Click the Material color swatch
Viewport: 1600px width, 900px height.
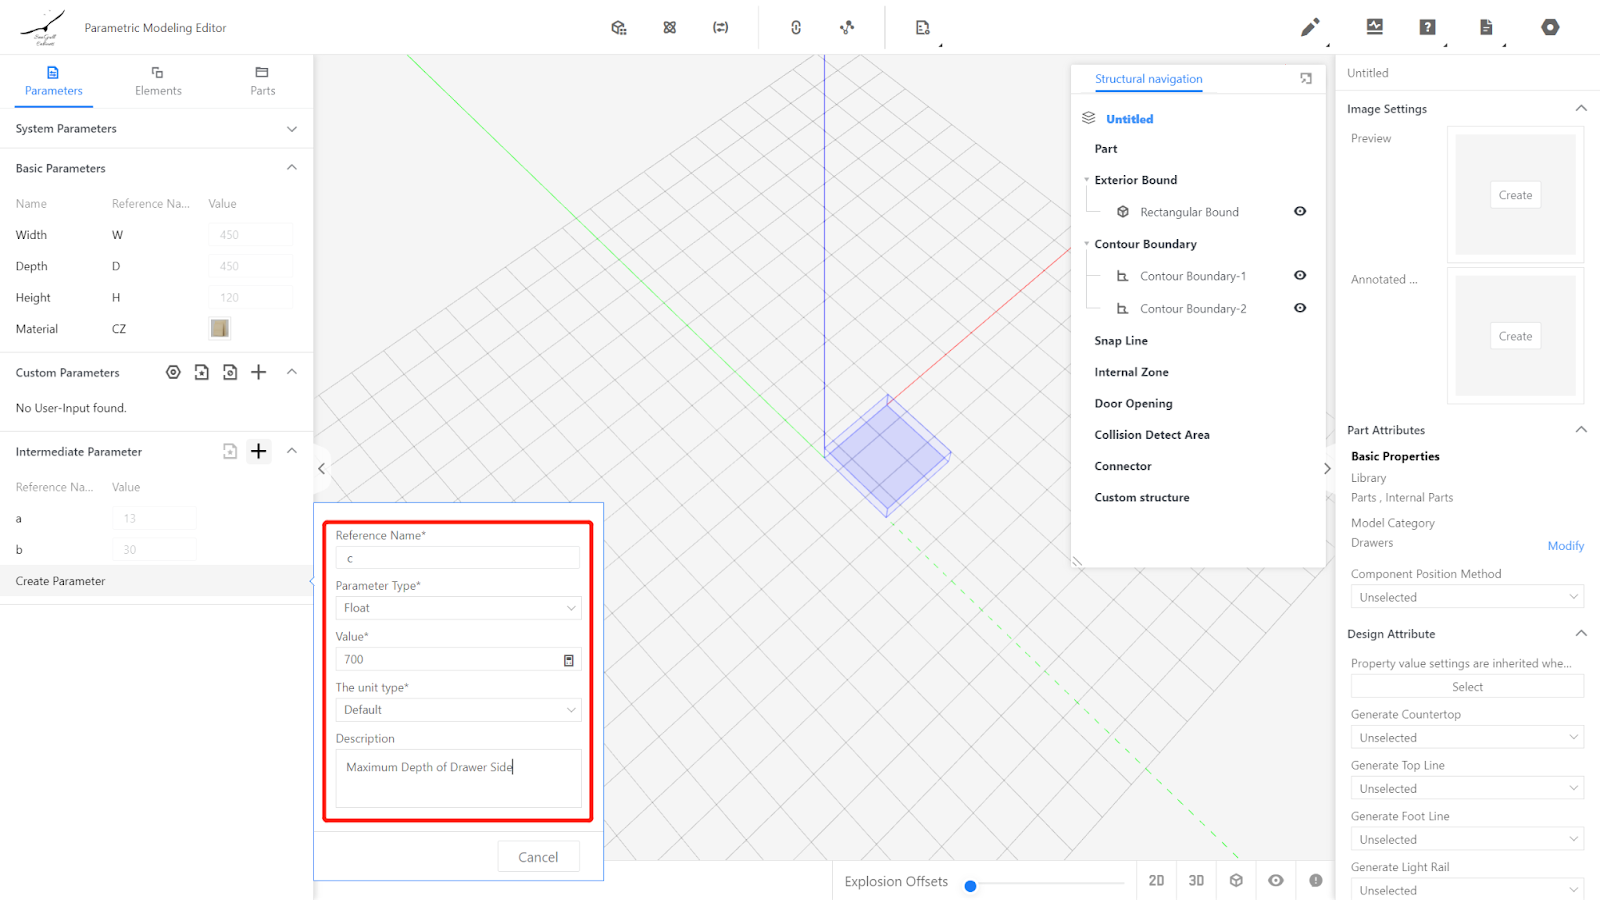pyautogui.click(x=220, y=328)
